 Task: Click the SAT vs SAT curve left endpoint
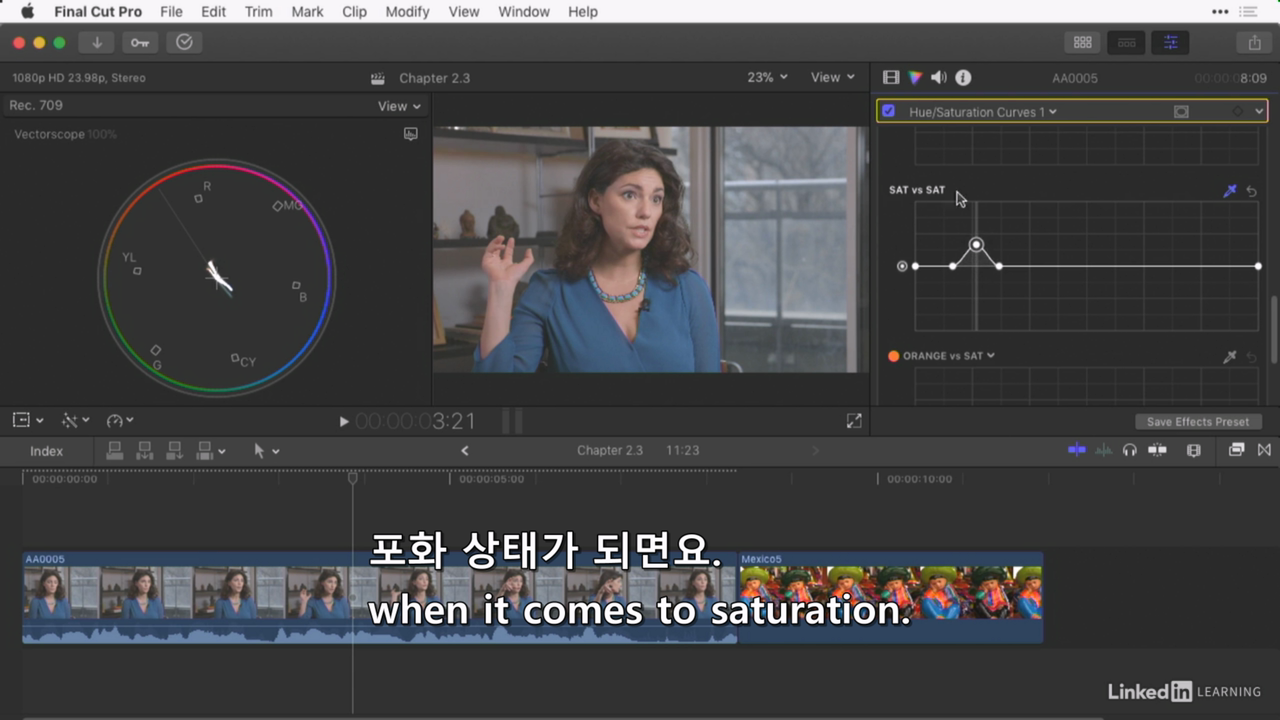click(x=915, y=266)
